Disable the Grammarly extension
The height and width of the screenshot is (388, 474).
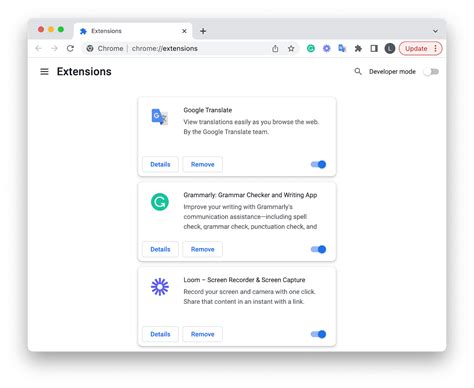coord(318,249)
